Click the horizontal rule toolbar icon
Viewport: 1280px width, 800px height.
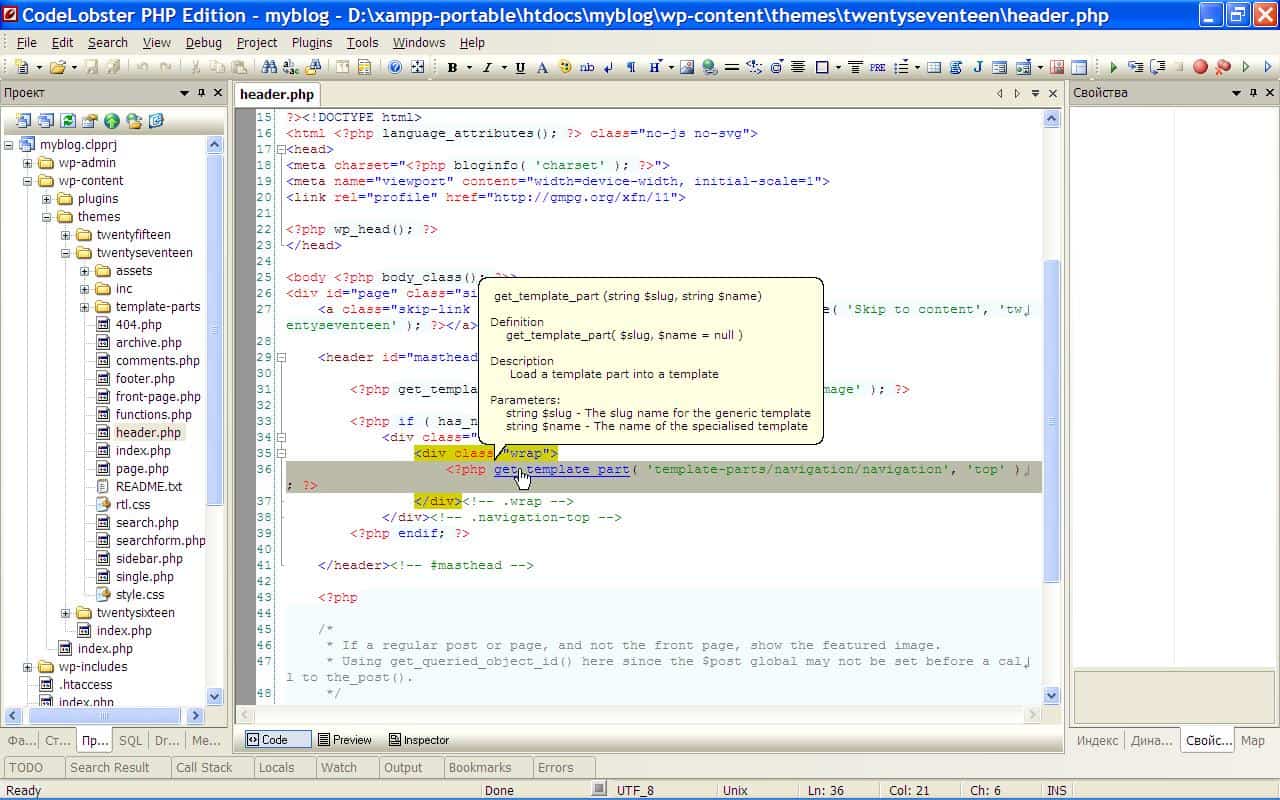tap(732, 67)
